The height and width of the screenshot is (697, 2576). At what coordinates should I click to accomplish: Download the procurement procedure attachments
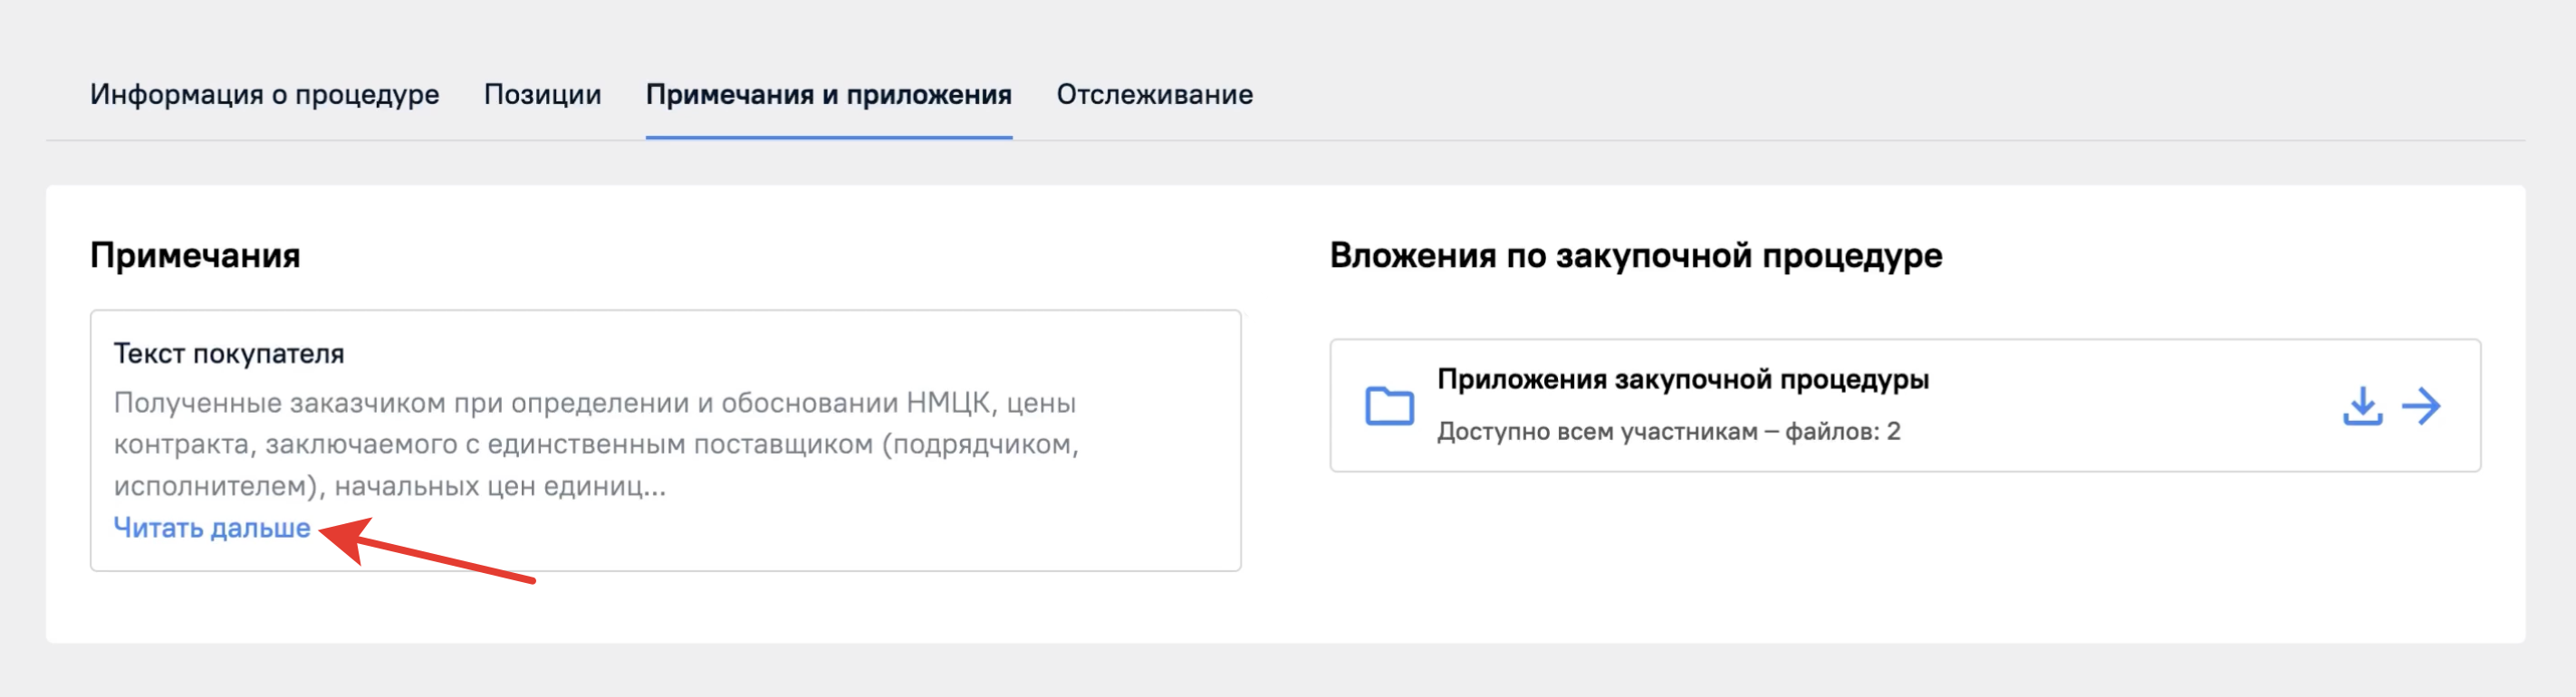click(x=2362, y=406)
